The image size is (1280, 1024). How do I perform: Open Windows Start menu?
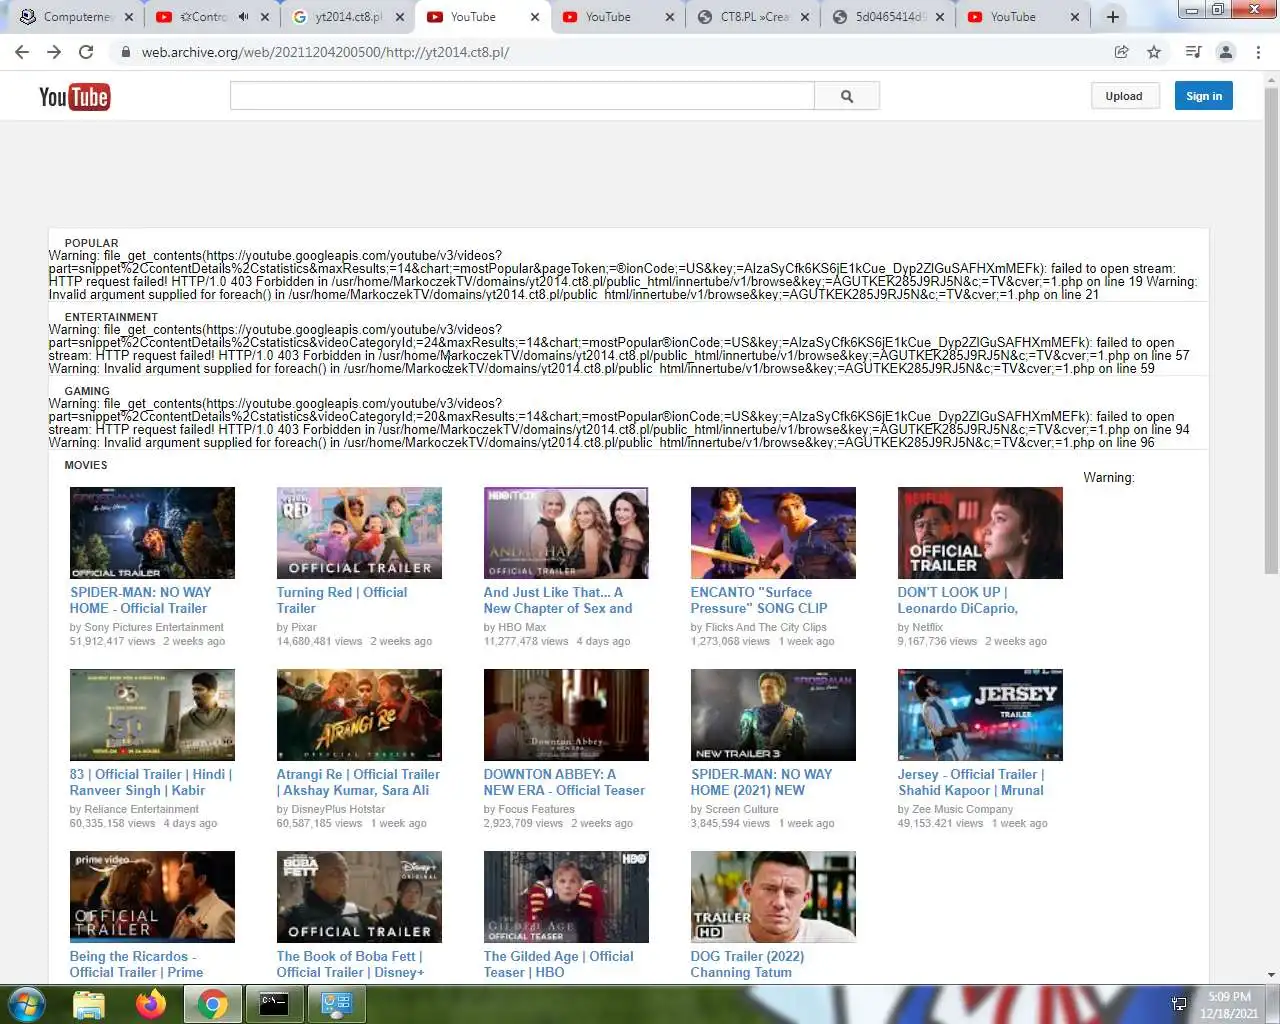[x=26, y=1003]
